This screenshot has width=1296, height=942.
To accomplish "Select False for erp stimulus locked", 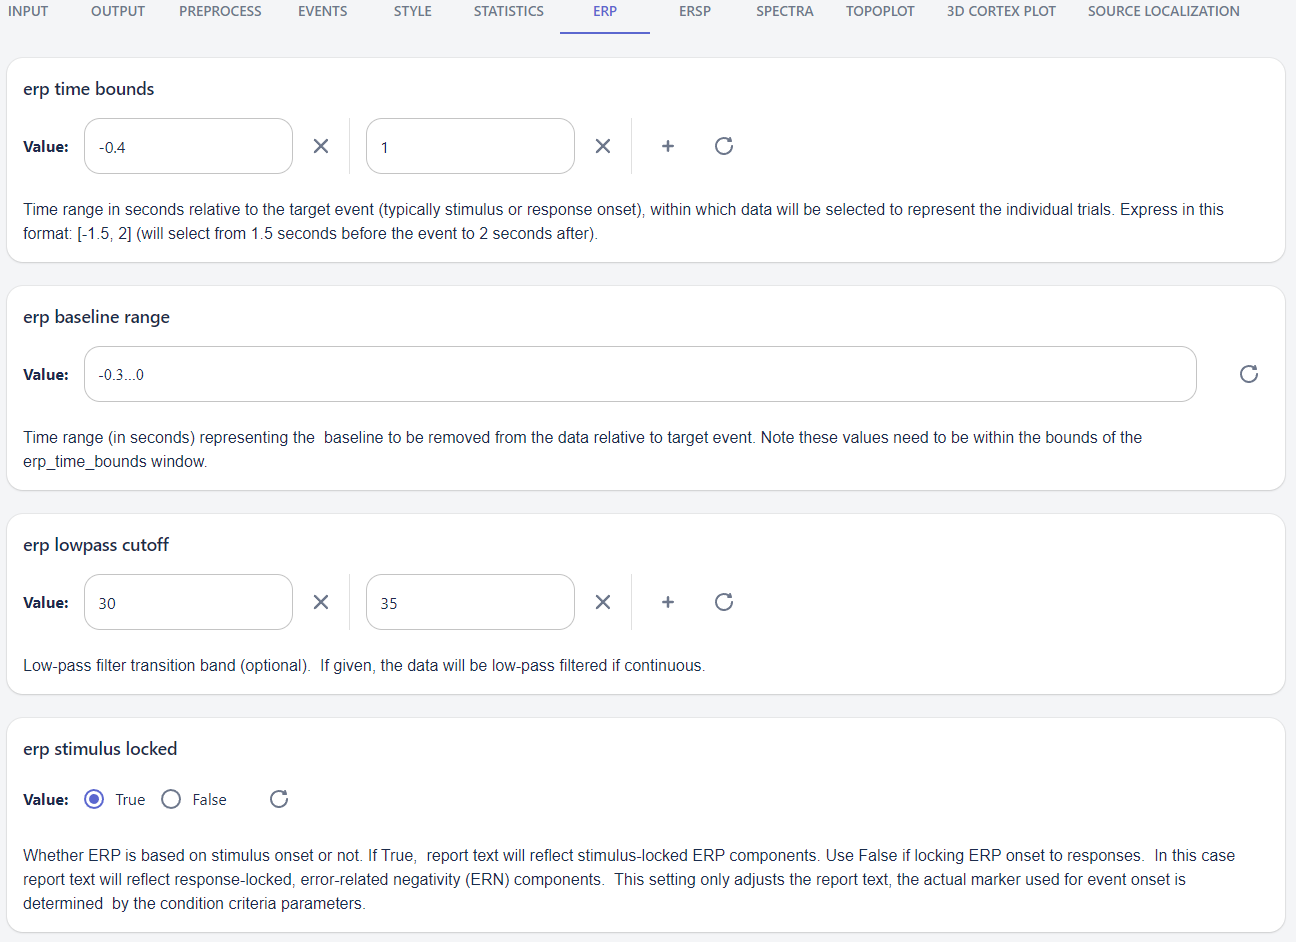I will pyautogui.click(x=171, y=799).
